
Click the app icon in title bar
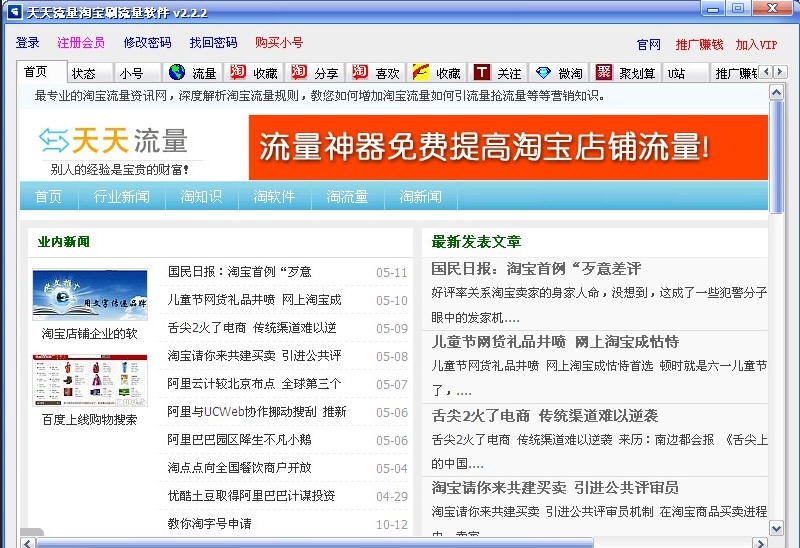pyautogui.click(x=15, y=10)
